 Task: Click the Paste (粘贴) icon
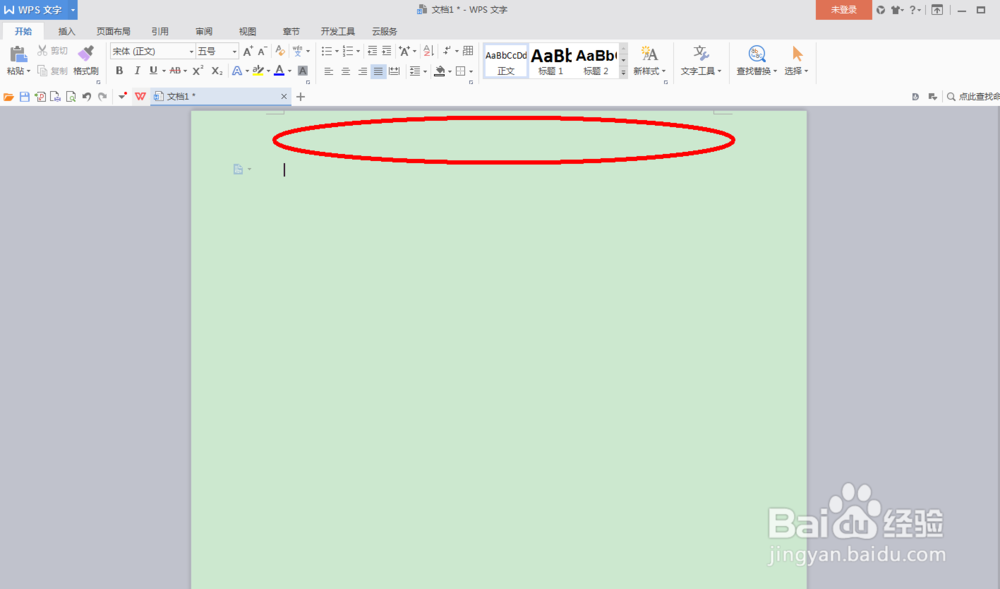pos(17,54)
